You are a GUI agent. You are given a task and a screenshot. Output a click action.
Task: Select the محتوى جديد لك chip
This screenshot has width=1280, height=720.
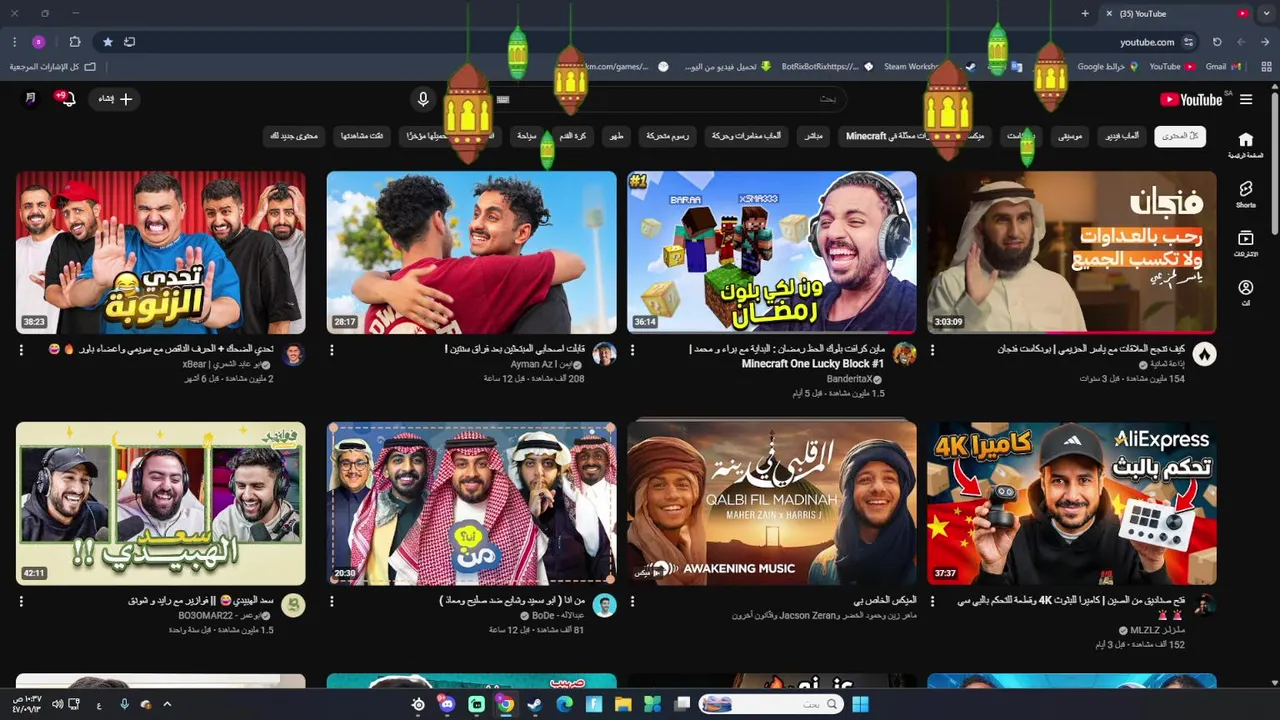[x=294, y=136]
